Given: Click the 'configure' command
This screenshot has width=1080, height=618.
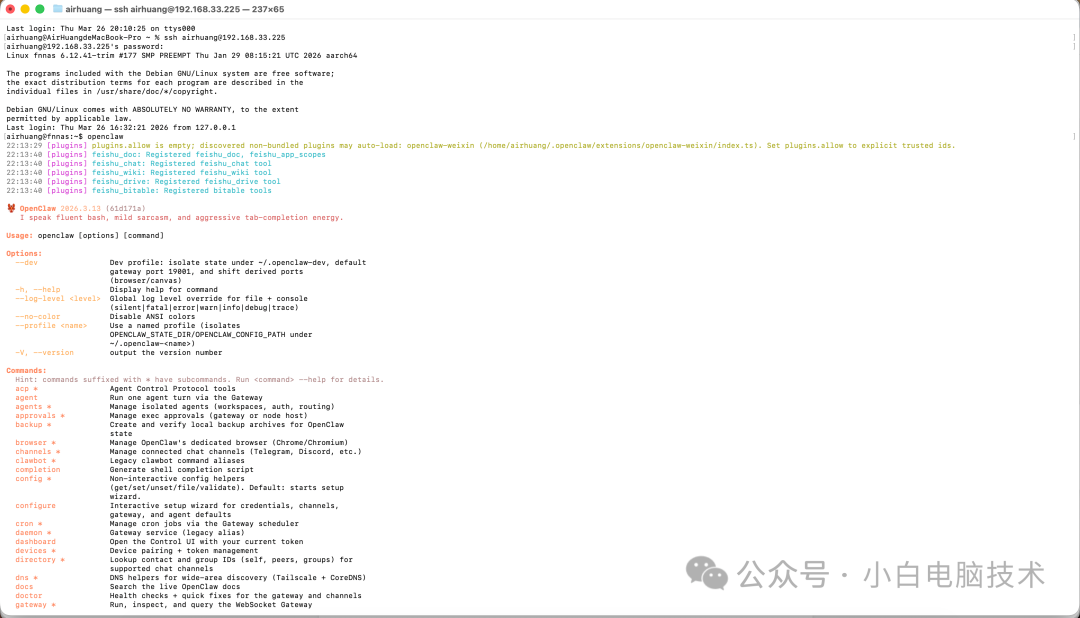Looking at the screenshot, I should (35, 505).
